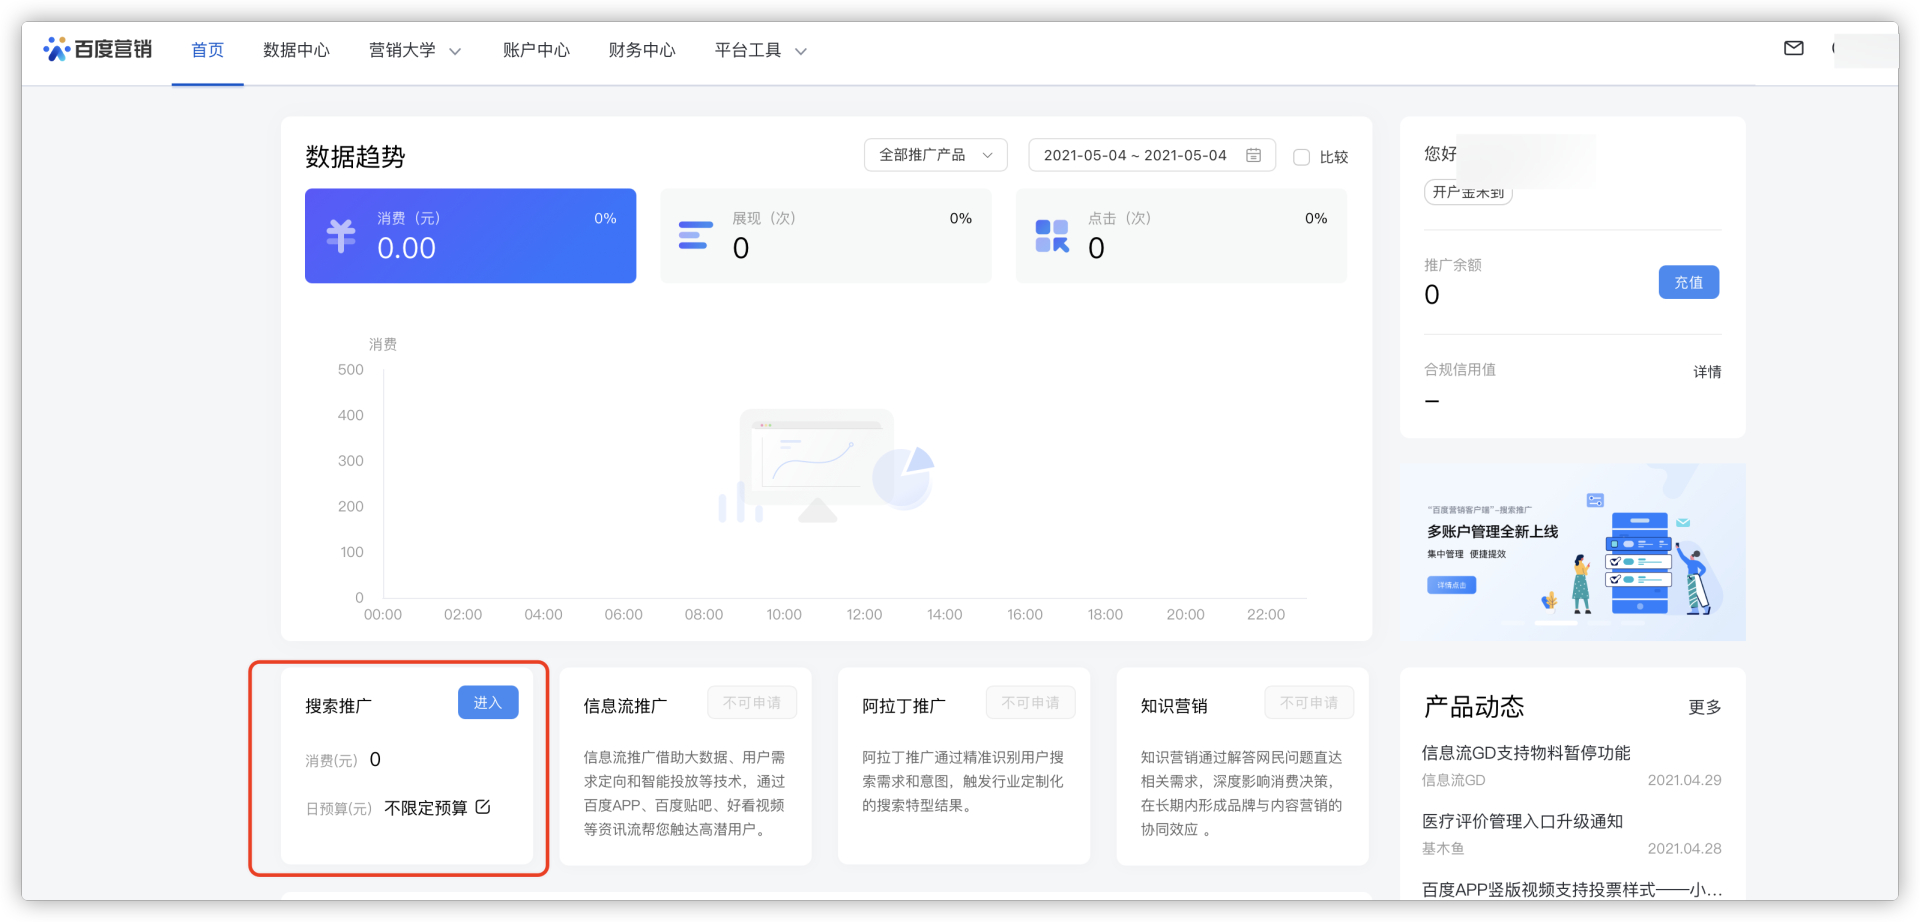Open 平台工具 menu item
This screenshot has height=922, width=1920.
(748, 50)
